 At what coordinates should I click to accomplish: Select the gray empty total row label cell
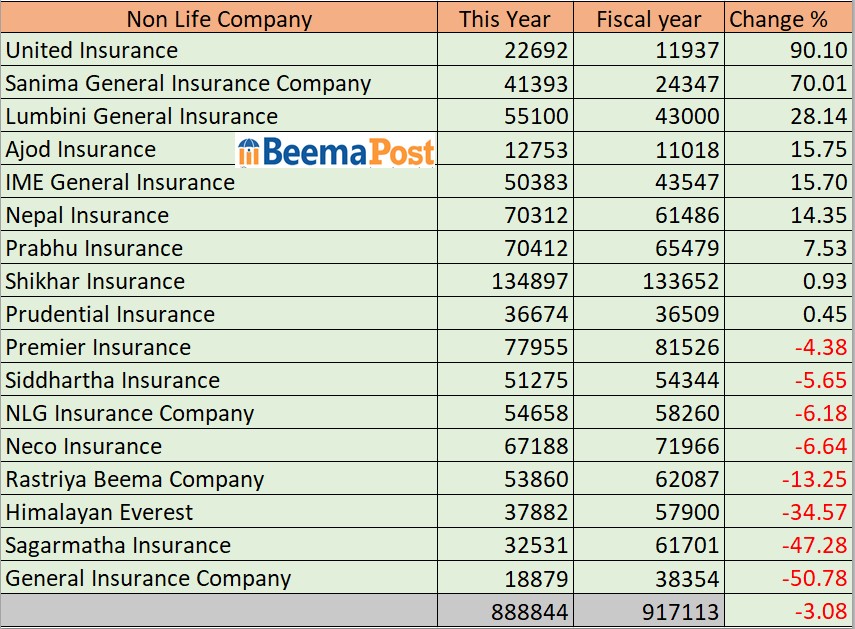219,611
